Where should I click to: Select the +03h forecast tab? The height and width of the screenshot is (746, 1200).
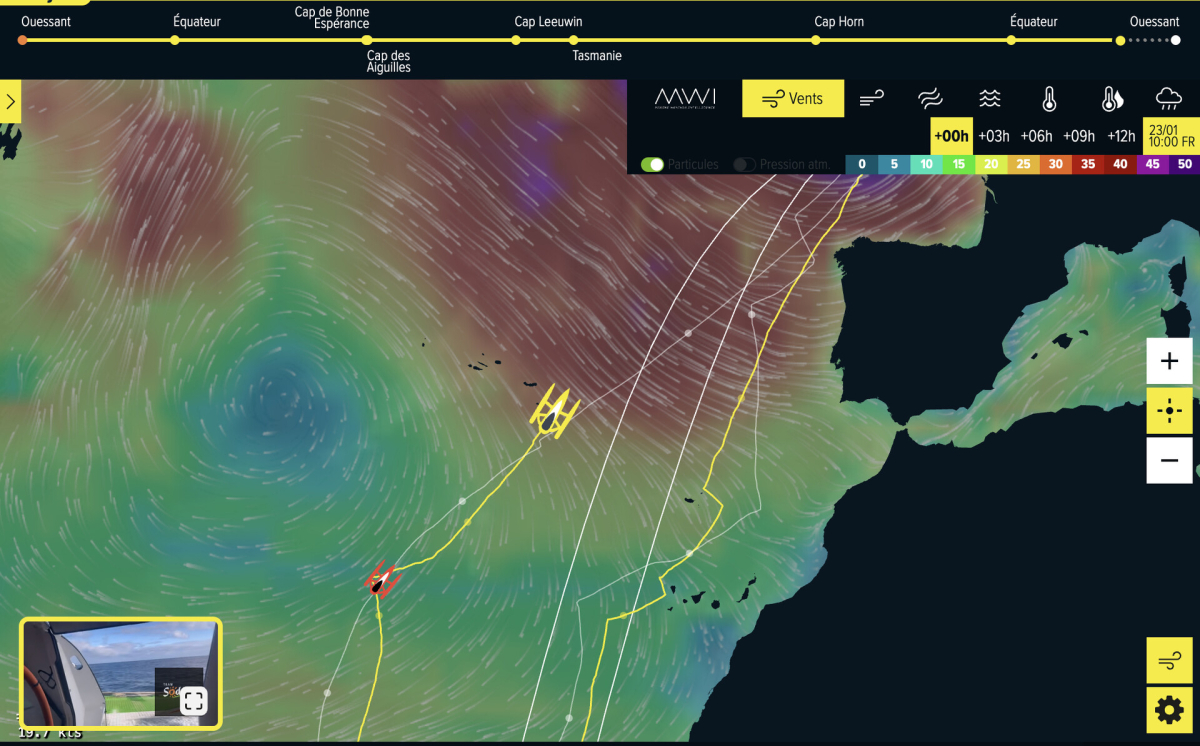point(993,136)
